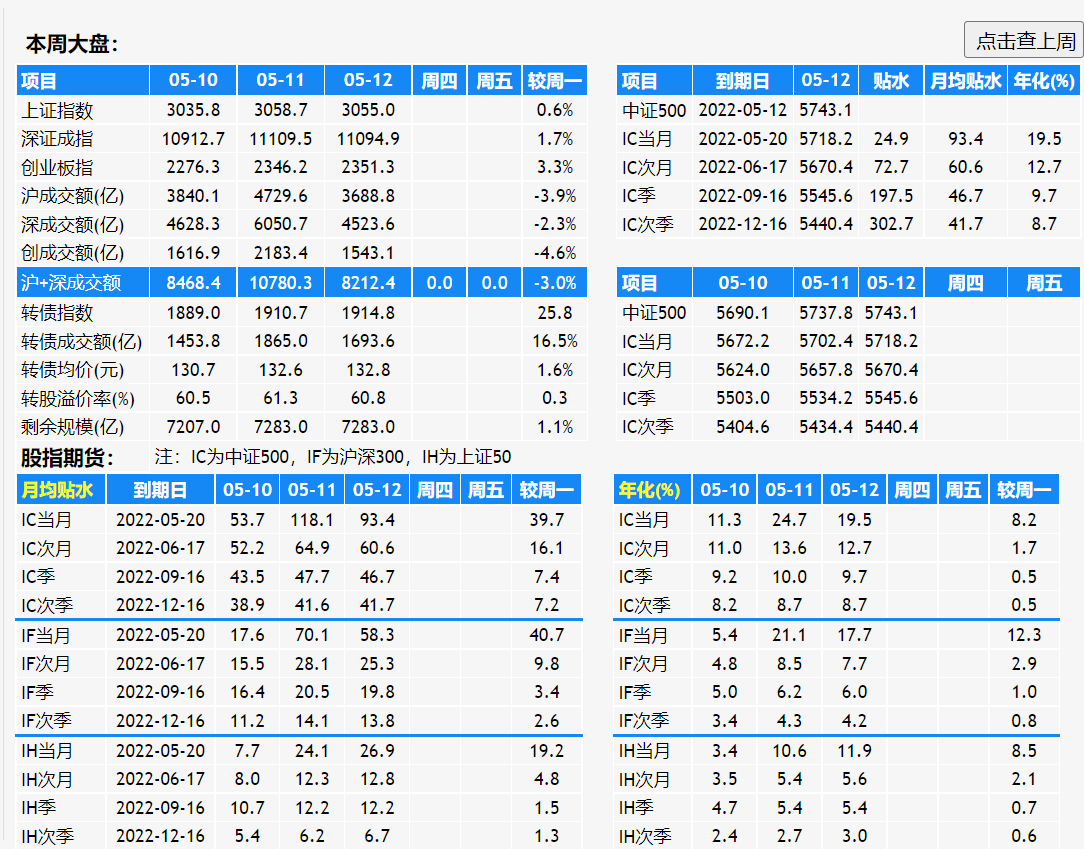Click the 股指期货 section heading
This screenshot has height=849, width=1084.
pyautogui.click(x=67, y=457)
